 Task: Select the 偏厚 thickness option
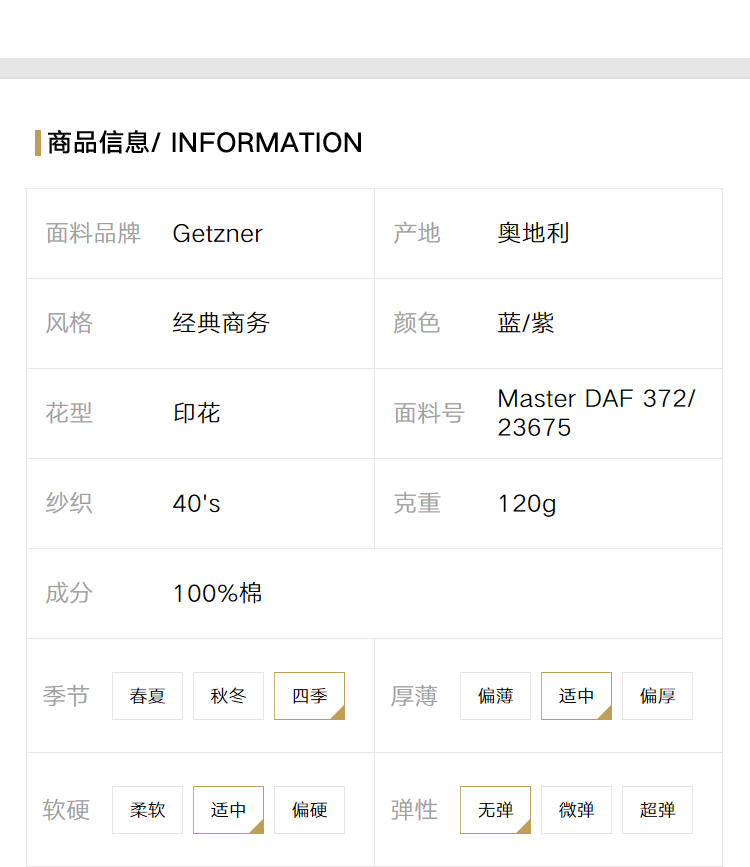click(x=658, y=696)
